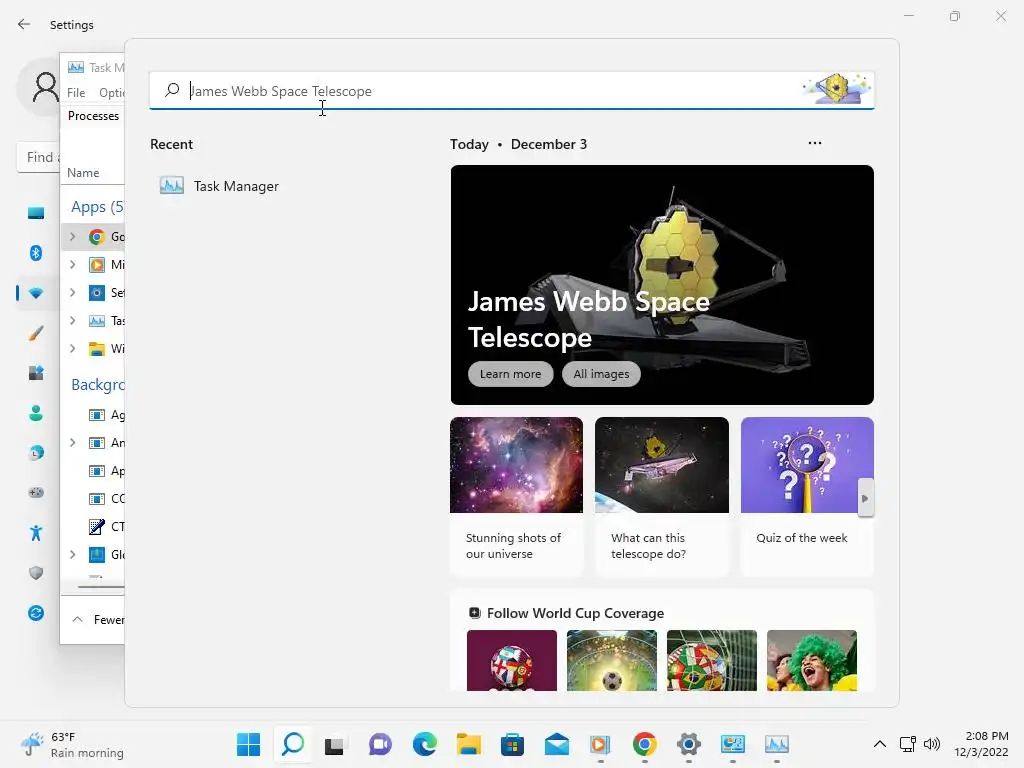Open Task View on the taskbar

point(335,744)
